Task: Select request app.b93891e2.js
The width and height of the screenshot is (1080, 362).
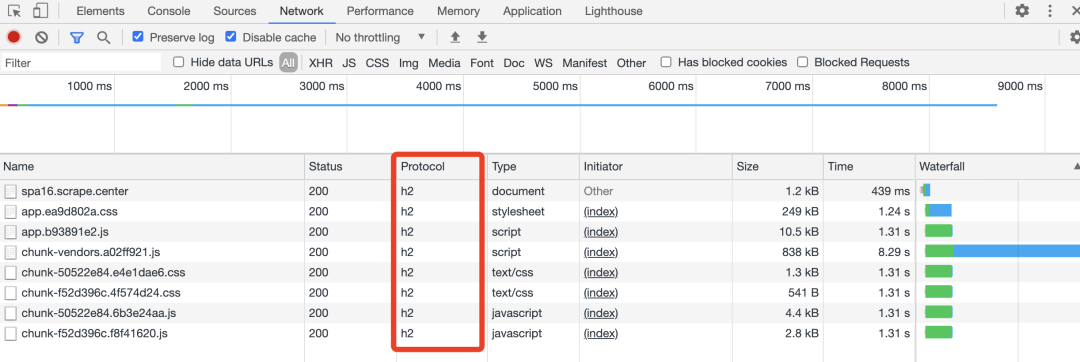Action: tap(64, 231)
